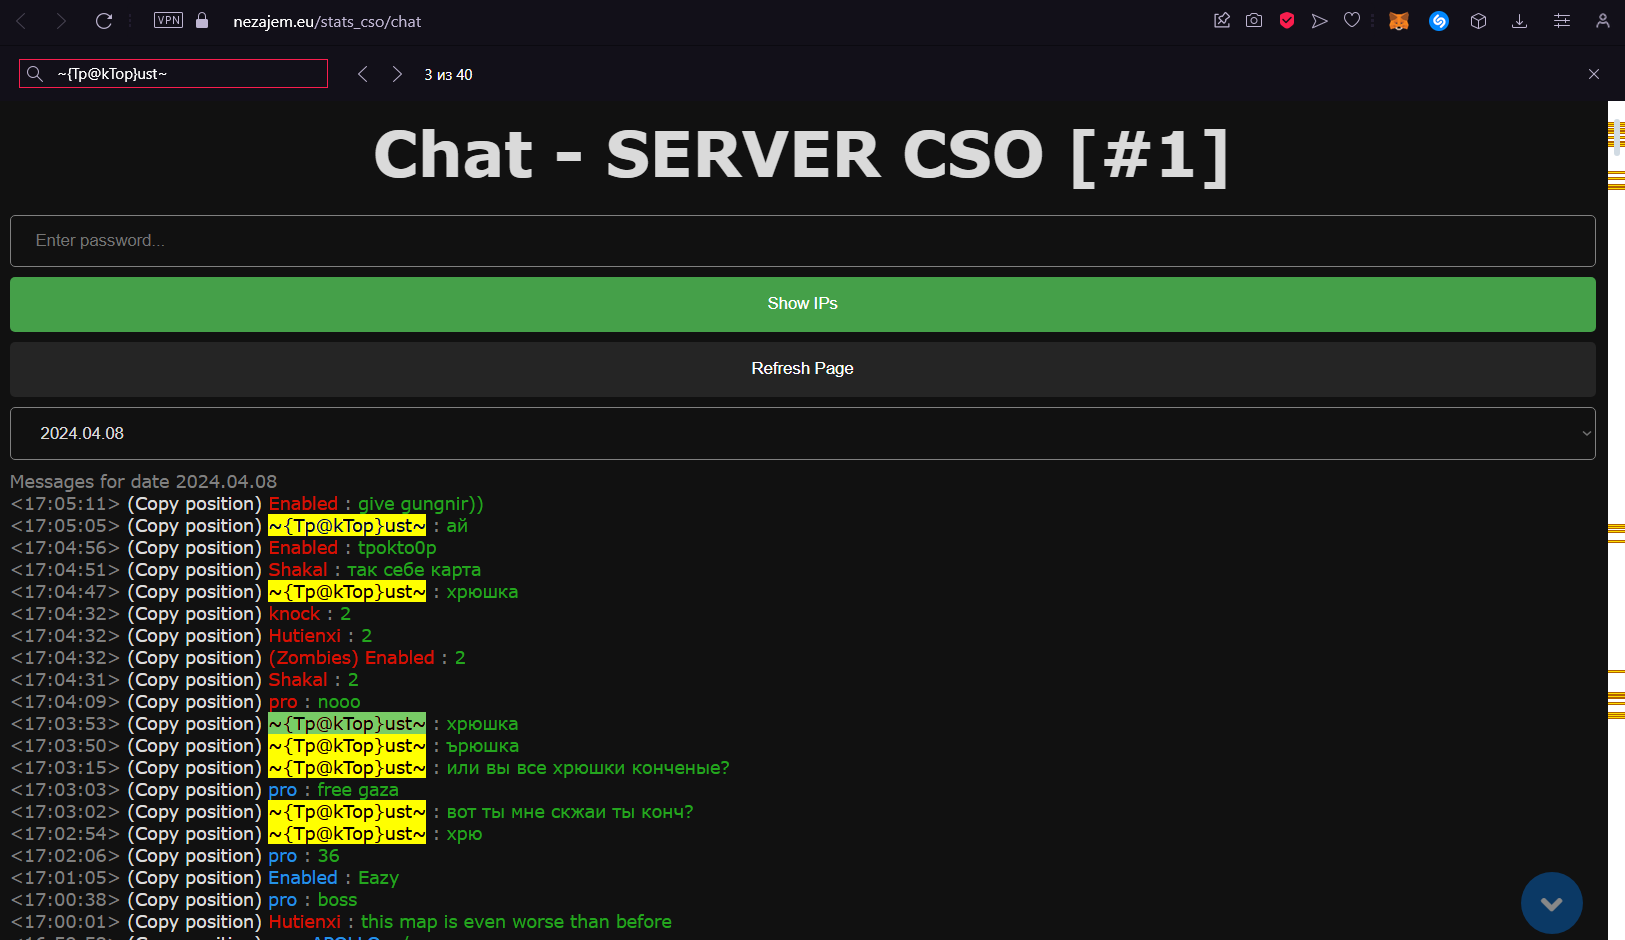The height and width of the screenshot is (940, 1625).
Task: Open the Shazam extension icon
Action: [1439, 21]
